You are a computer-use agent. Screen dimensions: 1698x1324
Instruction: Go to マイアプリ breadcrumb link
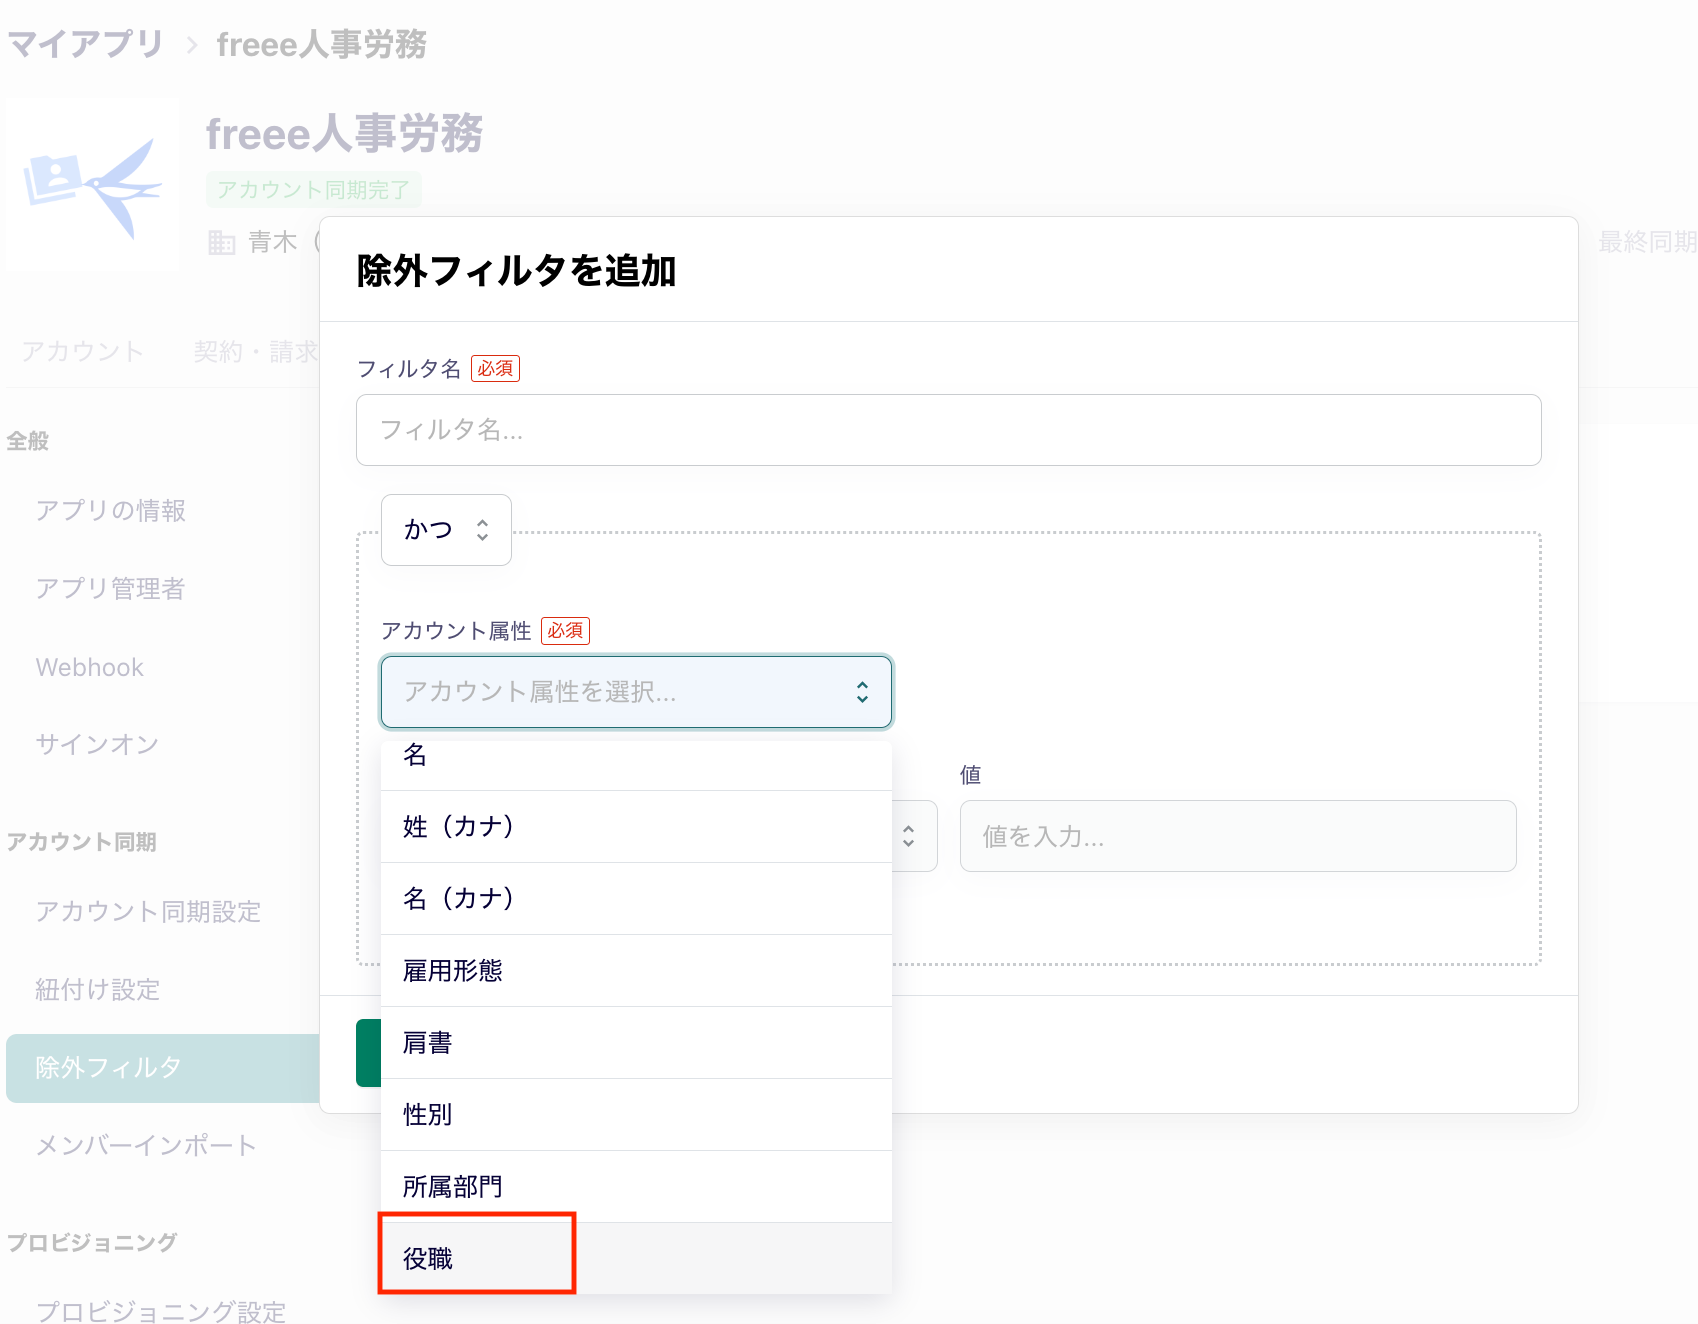85,45
